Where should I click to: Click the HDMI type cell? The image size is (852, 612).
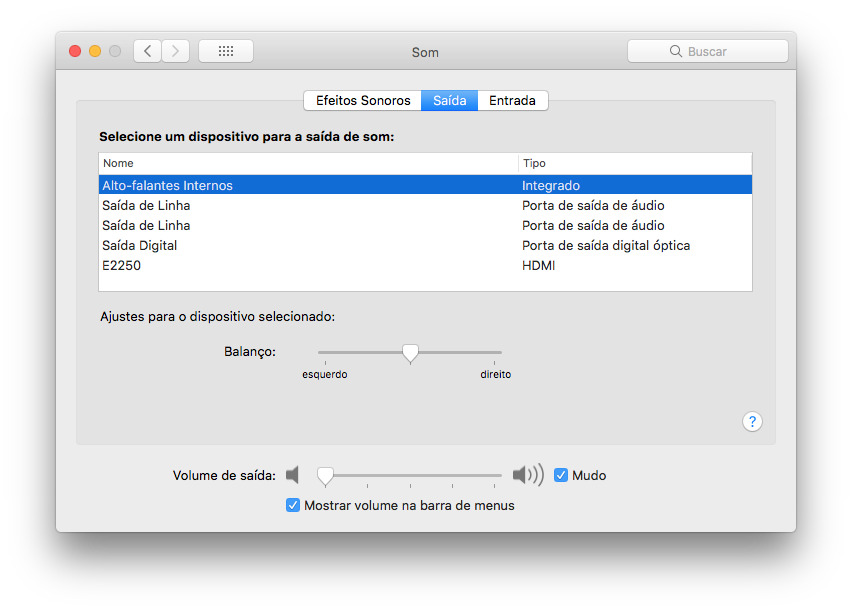pos(538,266)
